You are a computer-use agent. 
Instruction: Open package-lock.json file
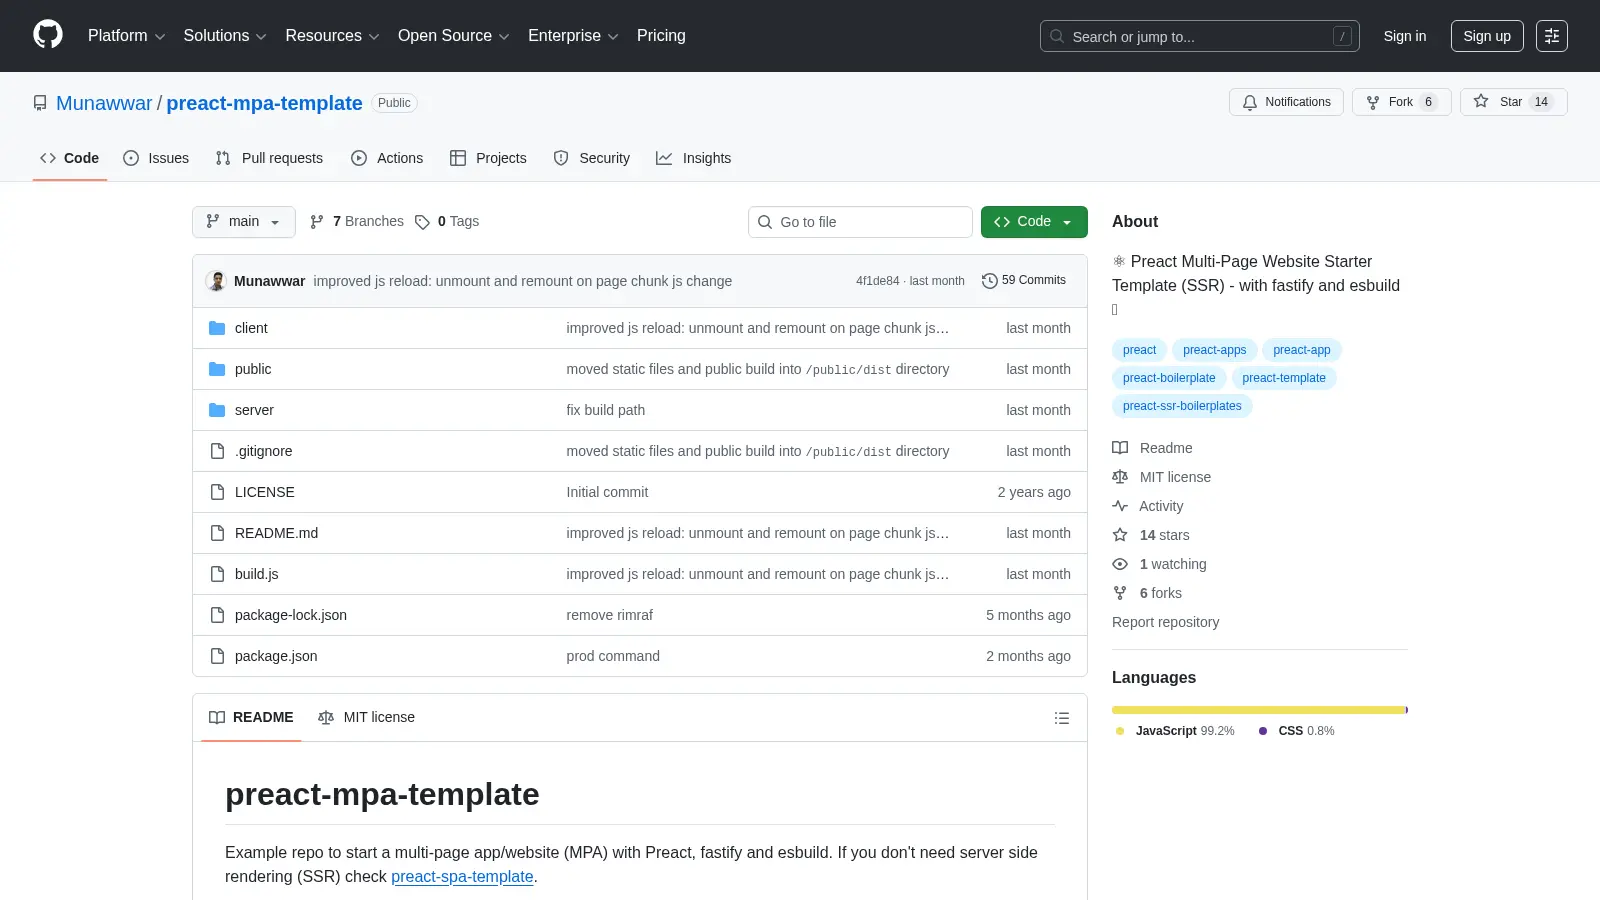(291, 615)
